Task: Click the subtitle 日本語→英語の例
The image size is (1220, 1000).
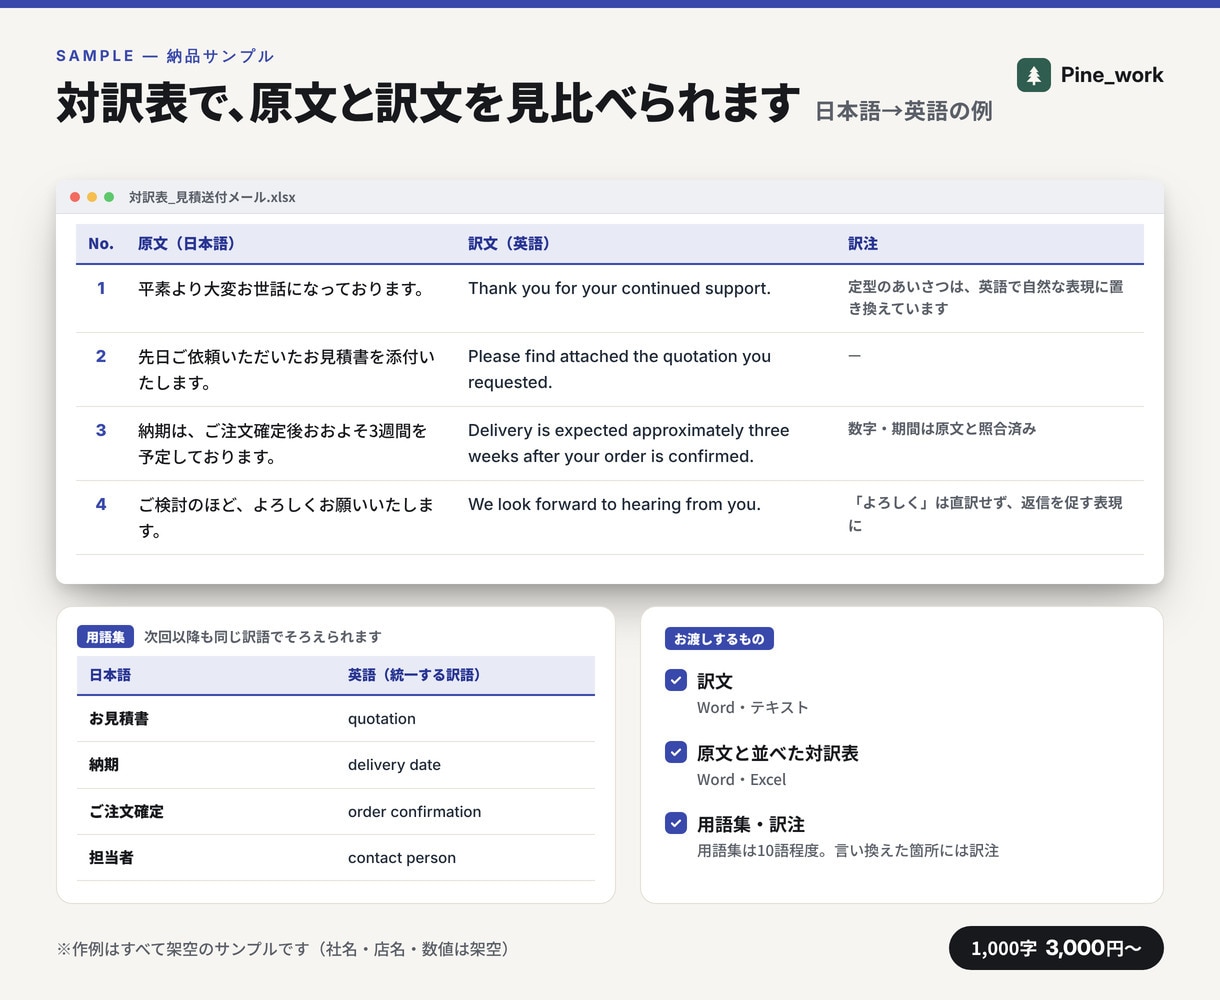Action: point(903,111)
